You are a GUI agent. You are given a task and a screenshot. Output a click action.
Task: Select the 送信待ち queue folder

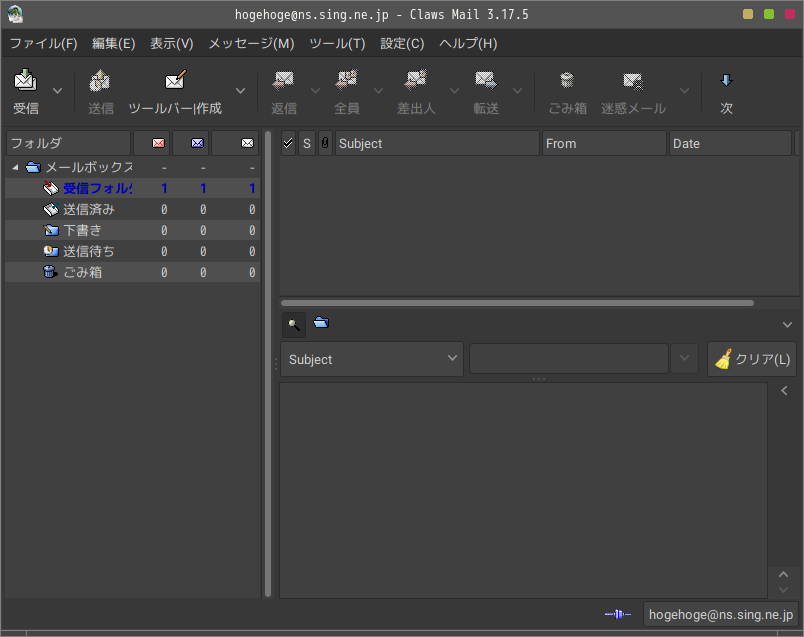coord(132,251)
